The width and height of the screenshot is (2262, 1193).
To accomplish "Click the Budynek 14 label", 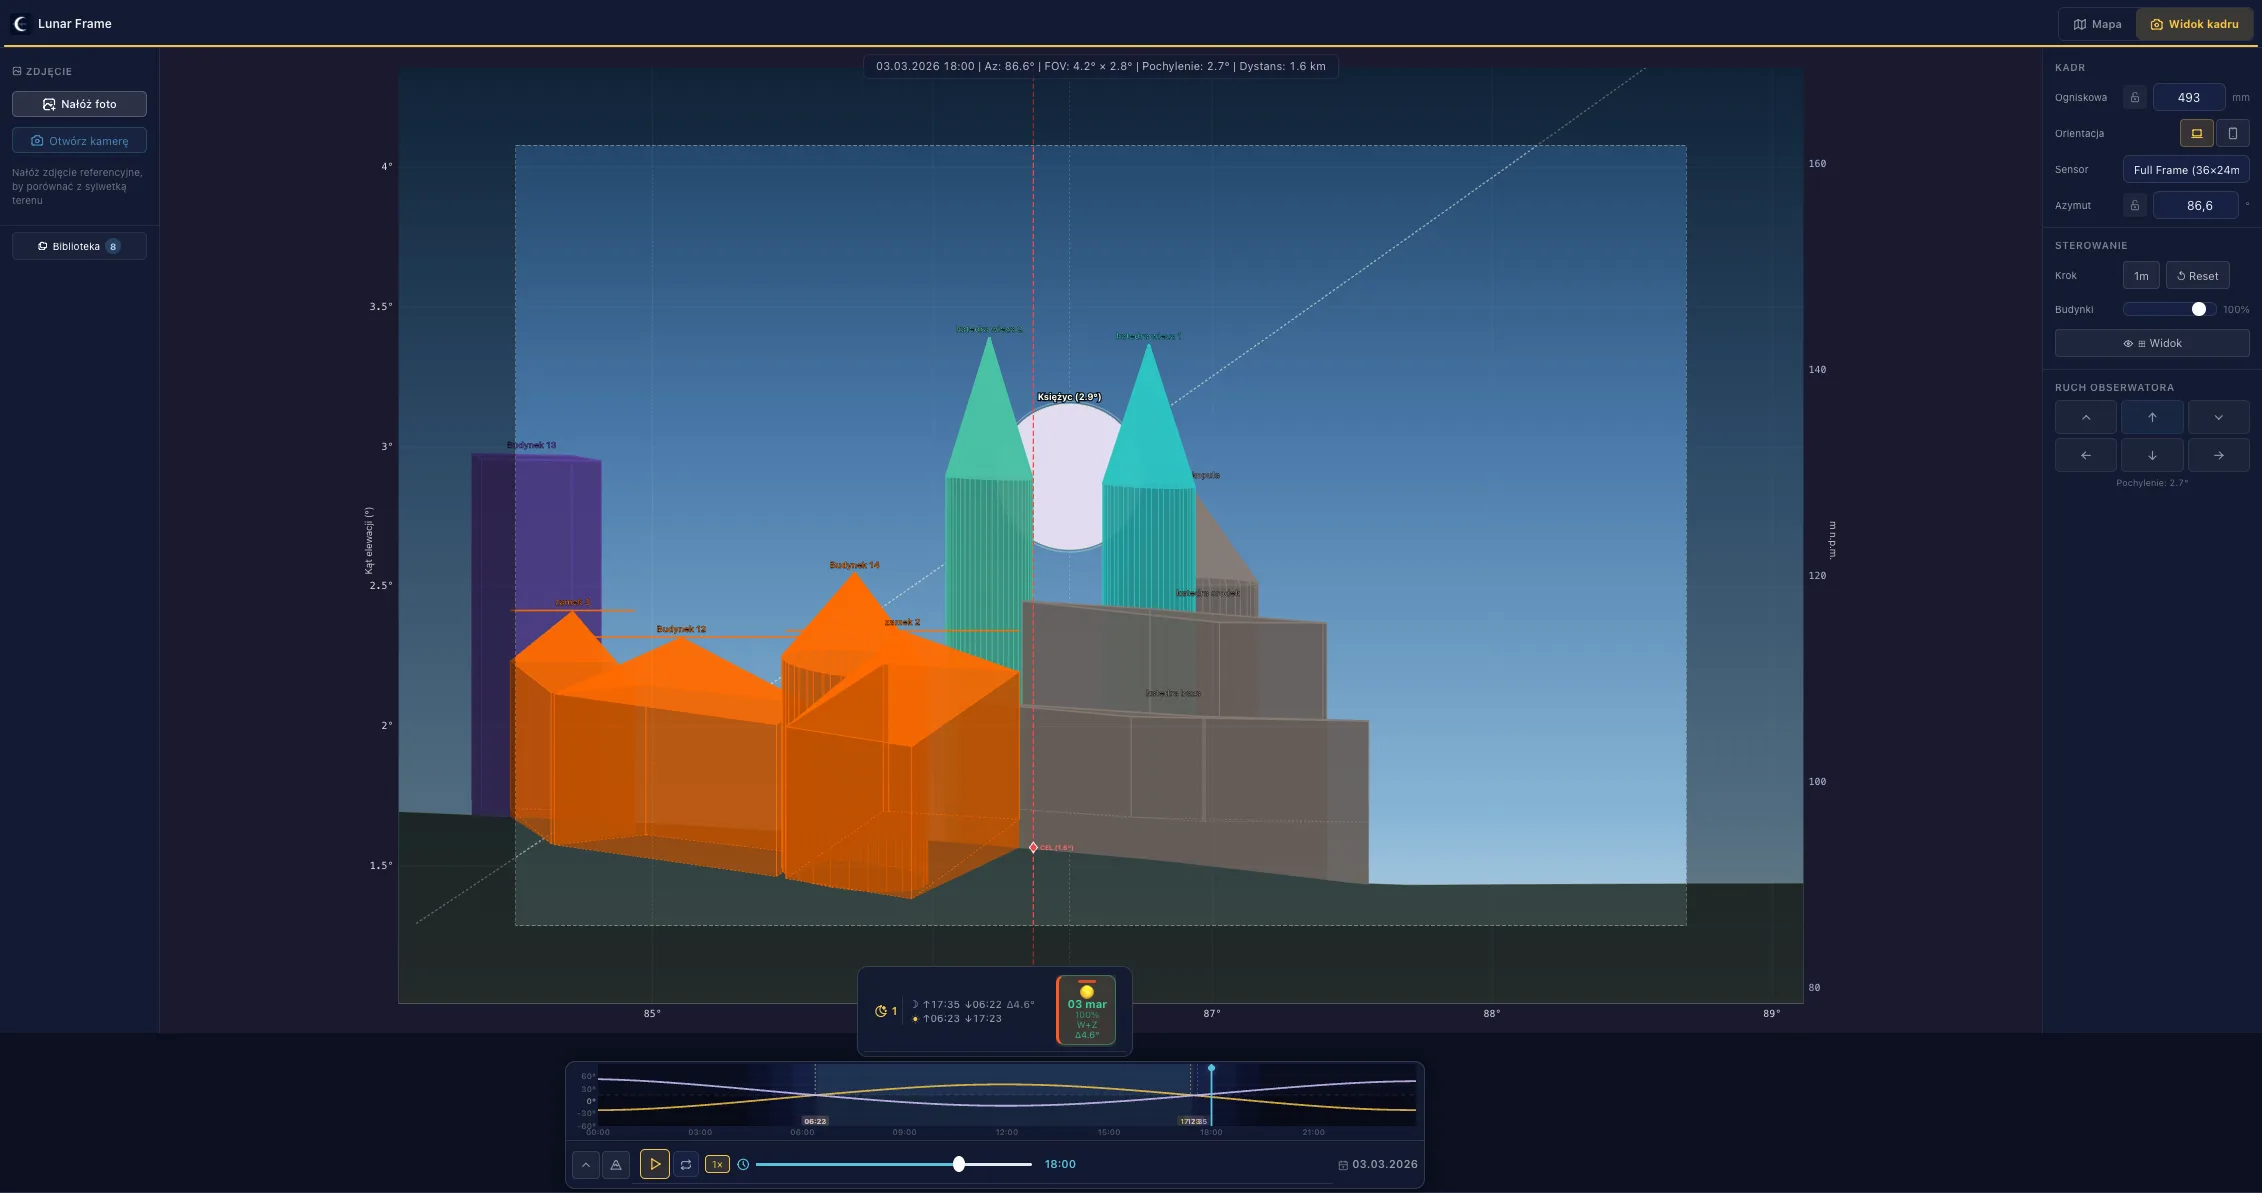I will [854, 565].
